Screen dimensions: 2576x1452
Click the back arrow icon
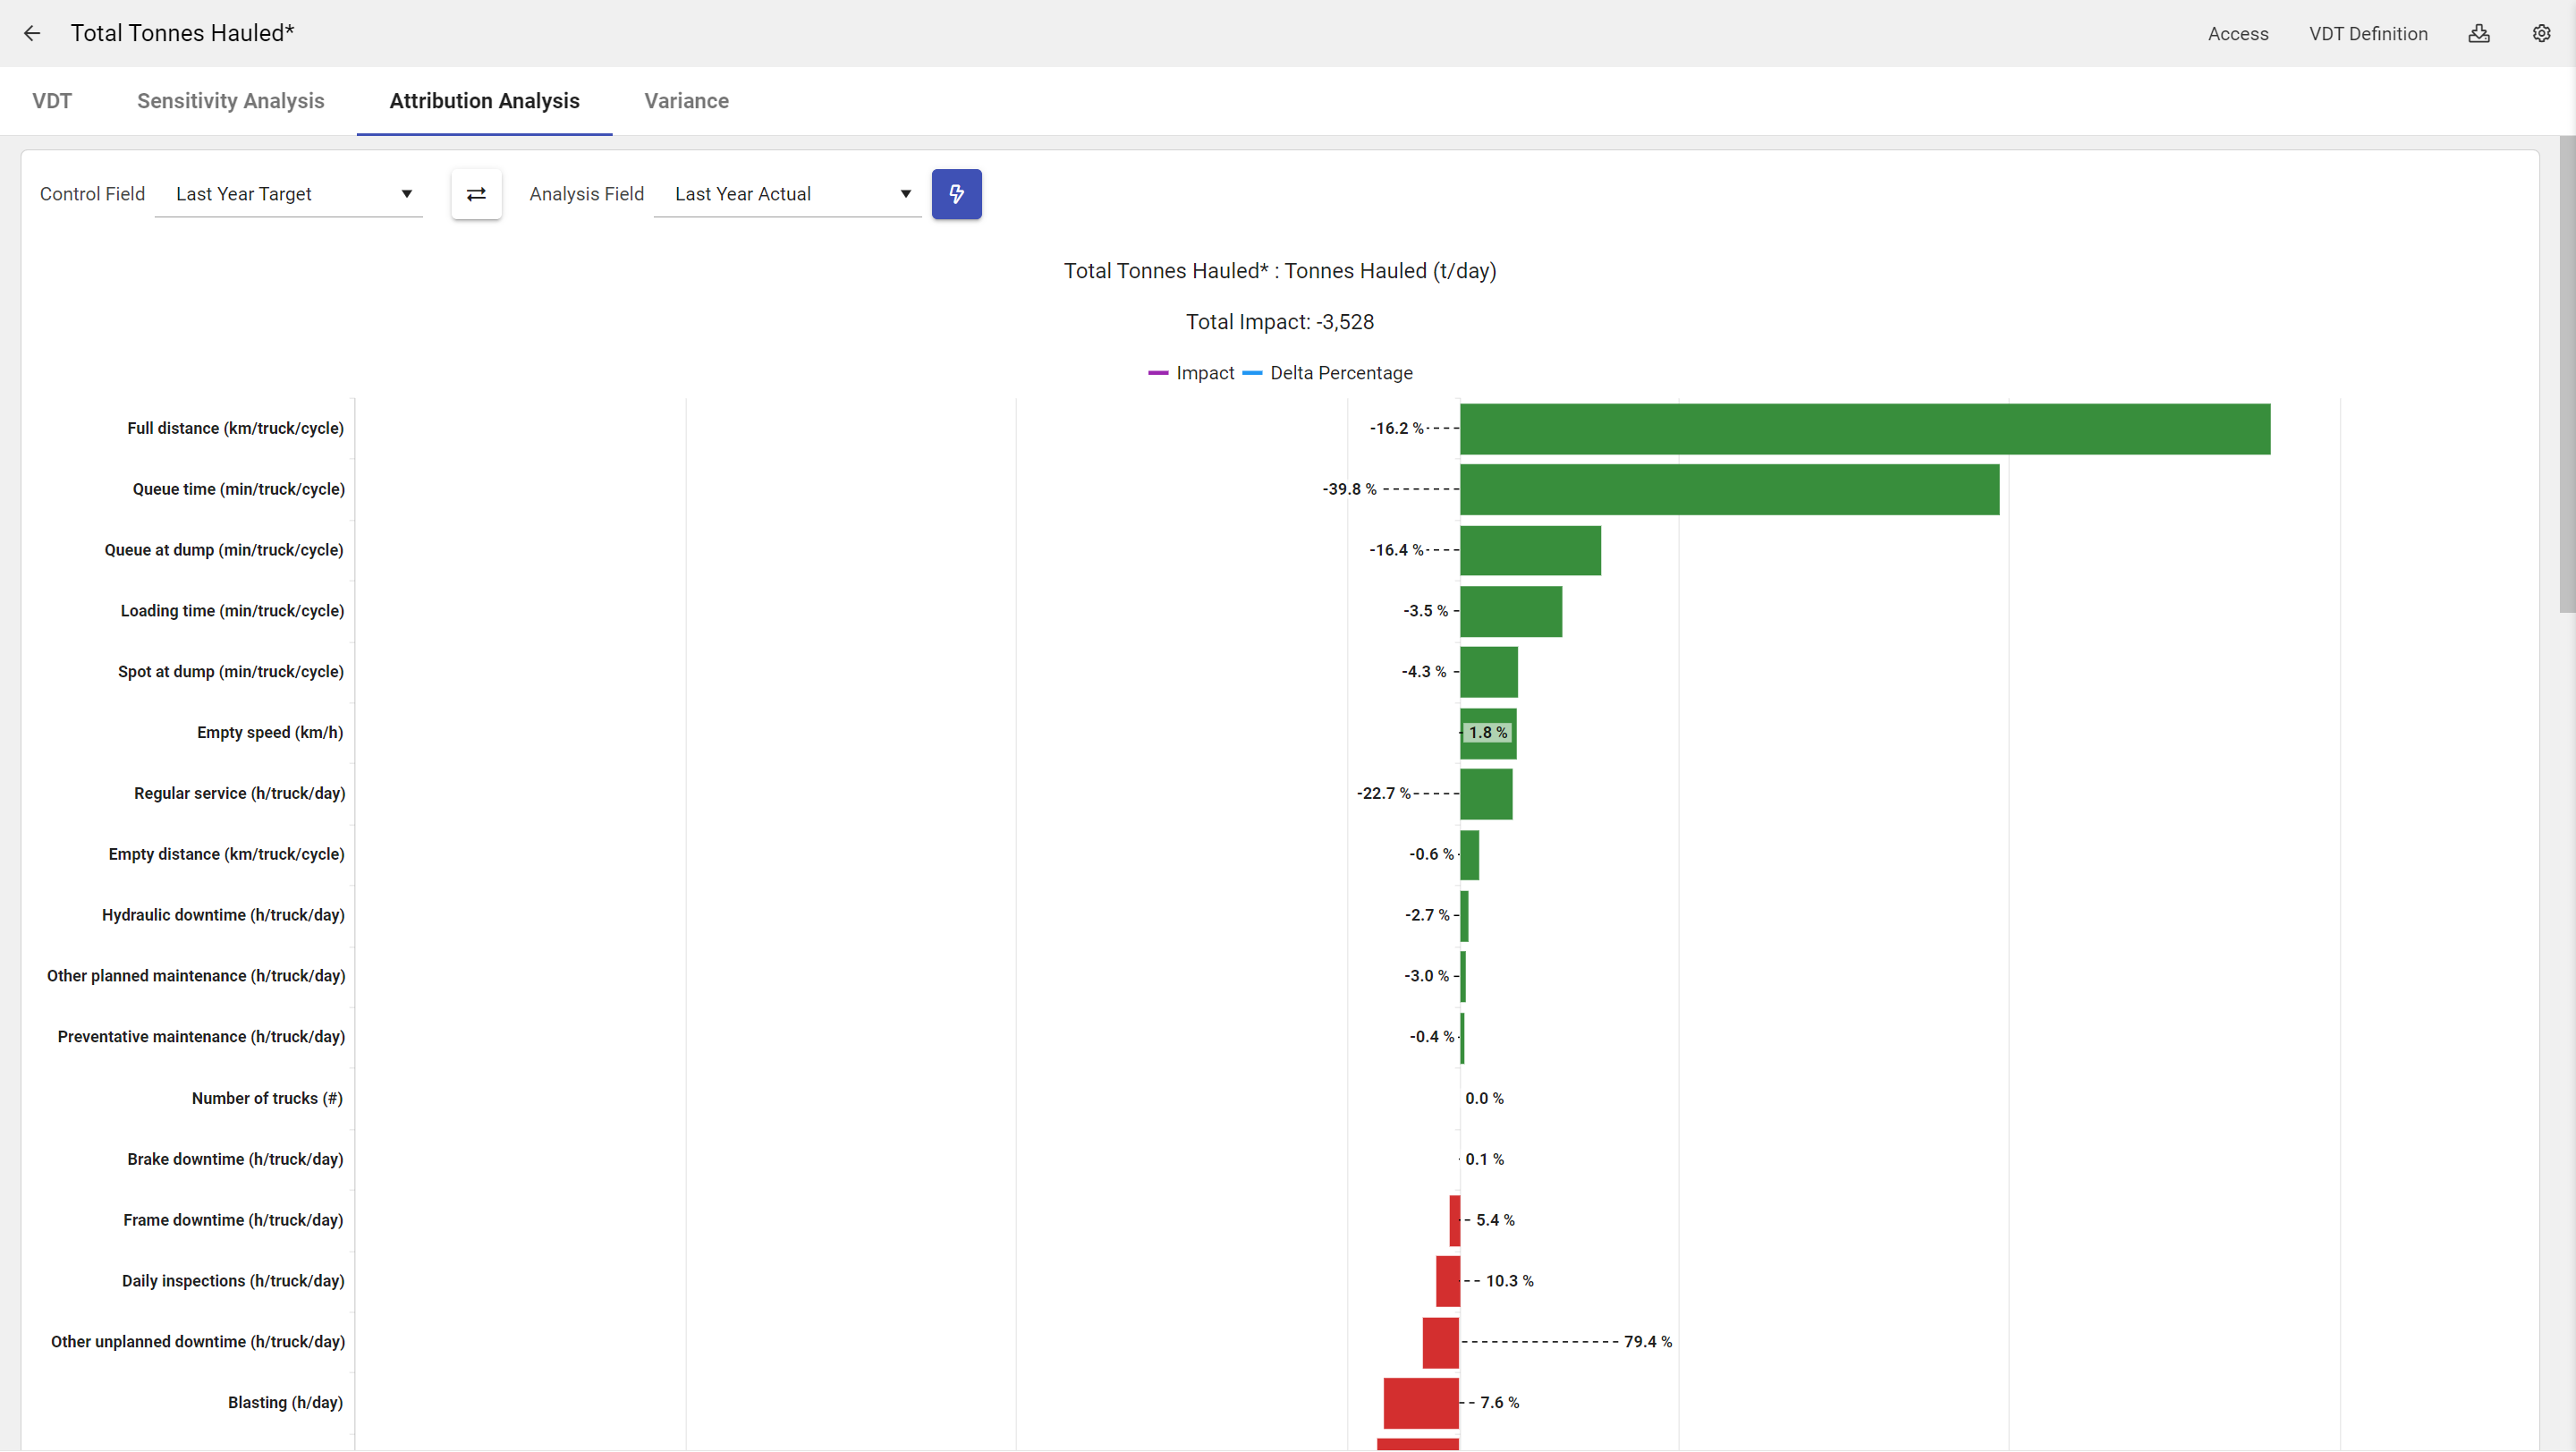pyautogui.click(x=32, y=33)
